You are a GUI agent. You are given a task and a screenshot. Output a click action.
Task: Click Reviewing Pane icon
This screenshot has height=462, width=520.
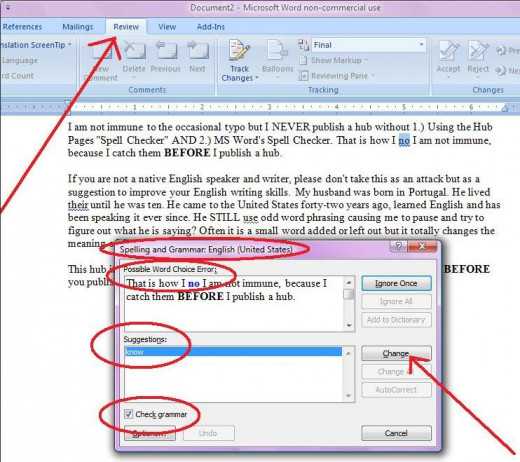[303, 76]
